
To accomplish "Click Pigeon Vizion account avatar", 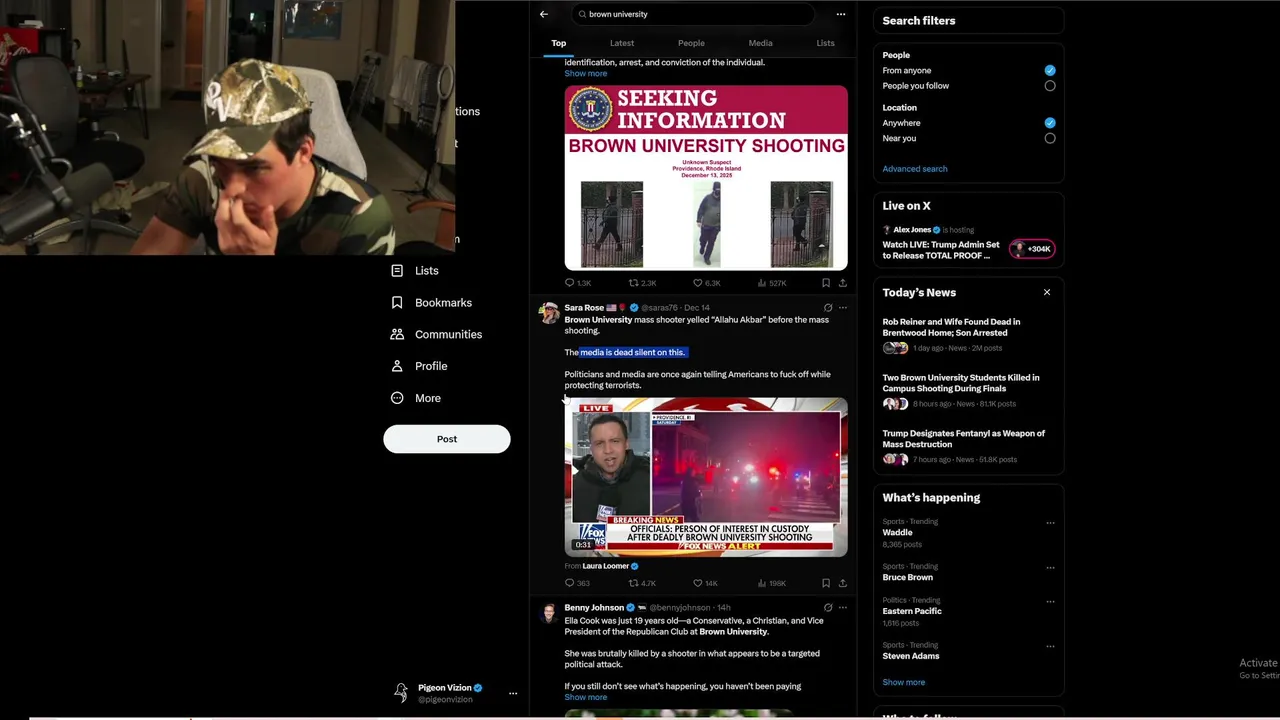I will (401, 692).
